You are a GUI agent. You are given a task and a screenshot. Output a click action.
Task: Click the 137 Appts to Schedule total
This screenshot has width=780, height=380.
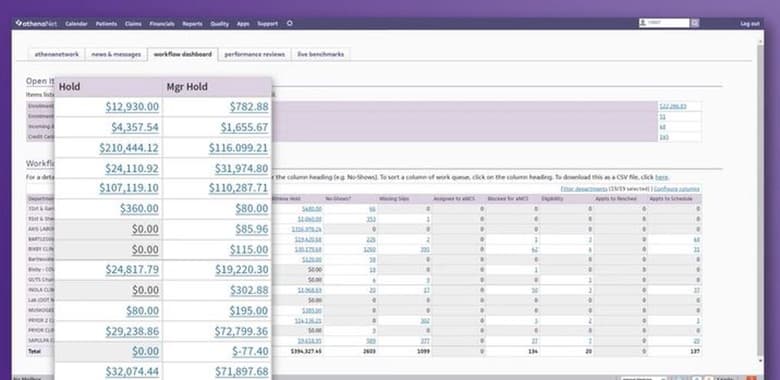coord(695,351)
